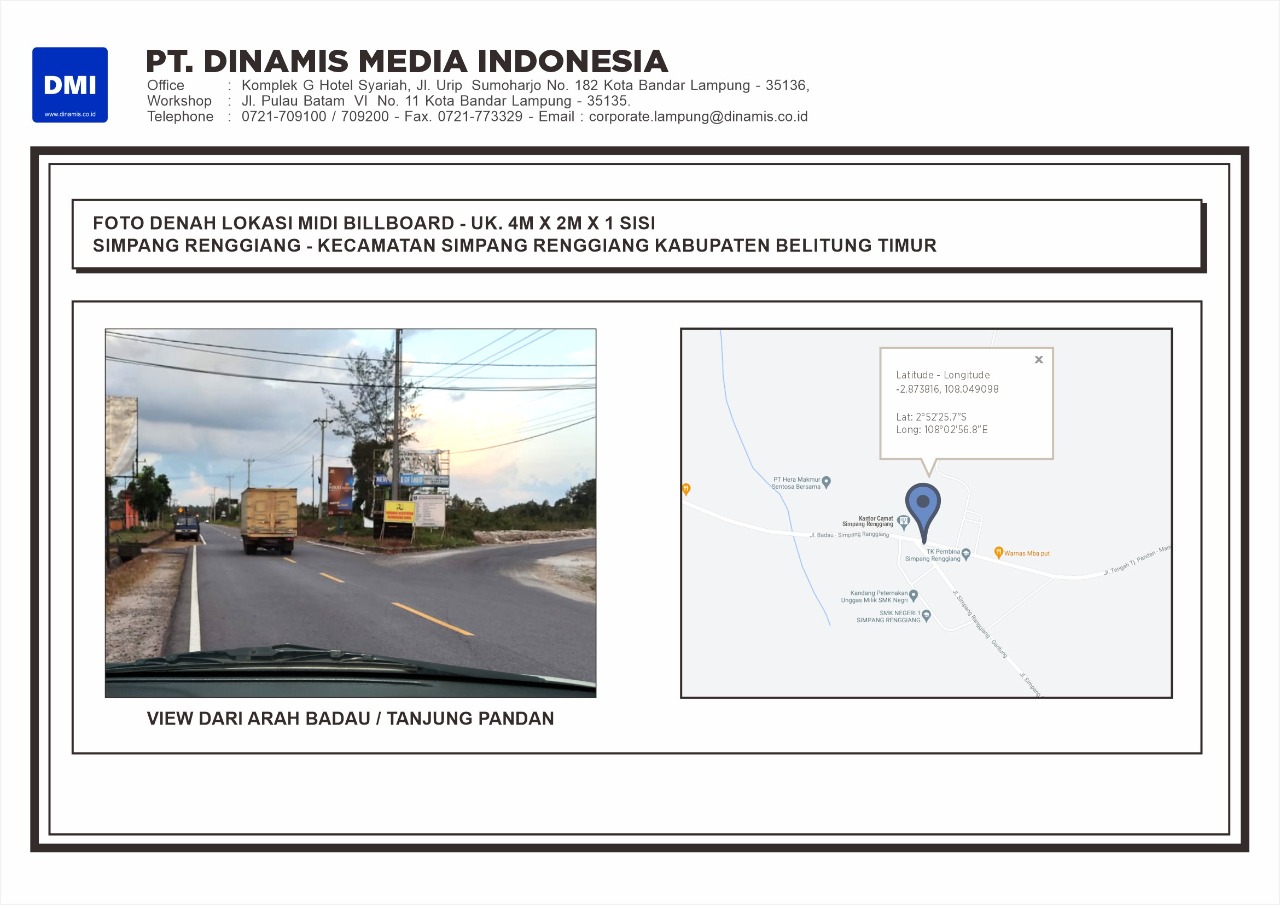The width and height of the screenshot is (1280, 905).
Task: Click the 'Lat: 2°52'25.7"S' line
Action: 934,416
